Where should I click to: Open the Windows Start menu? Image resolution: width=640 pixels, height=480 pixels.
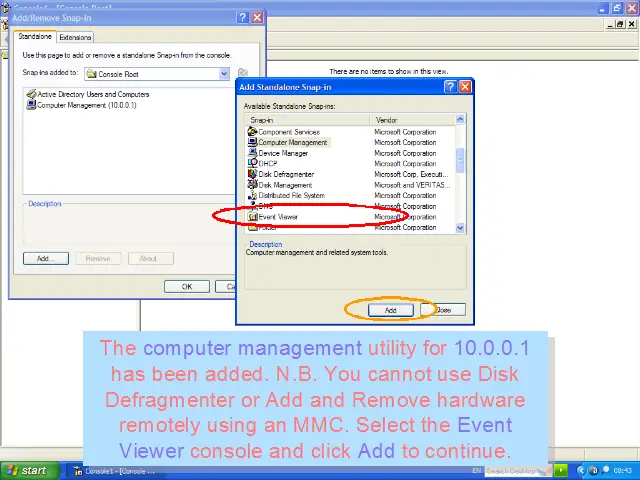coord(28,470)
